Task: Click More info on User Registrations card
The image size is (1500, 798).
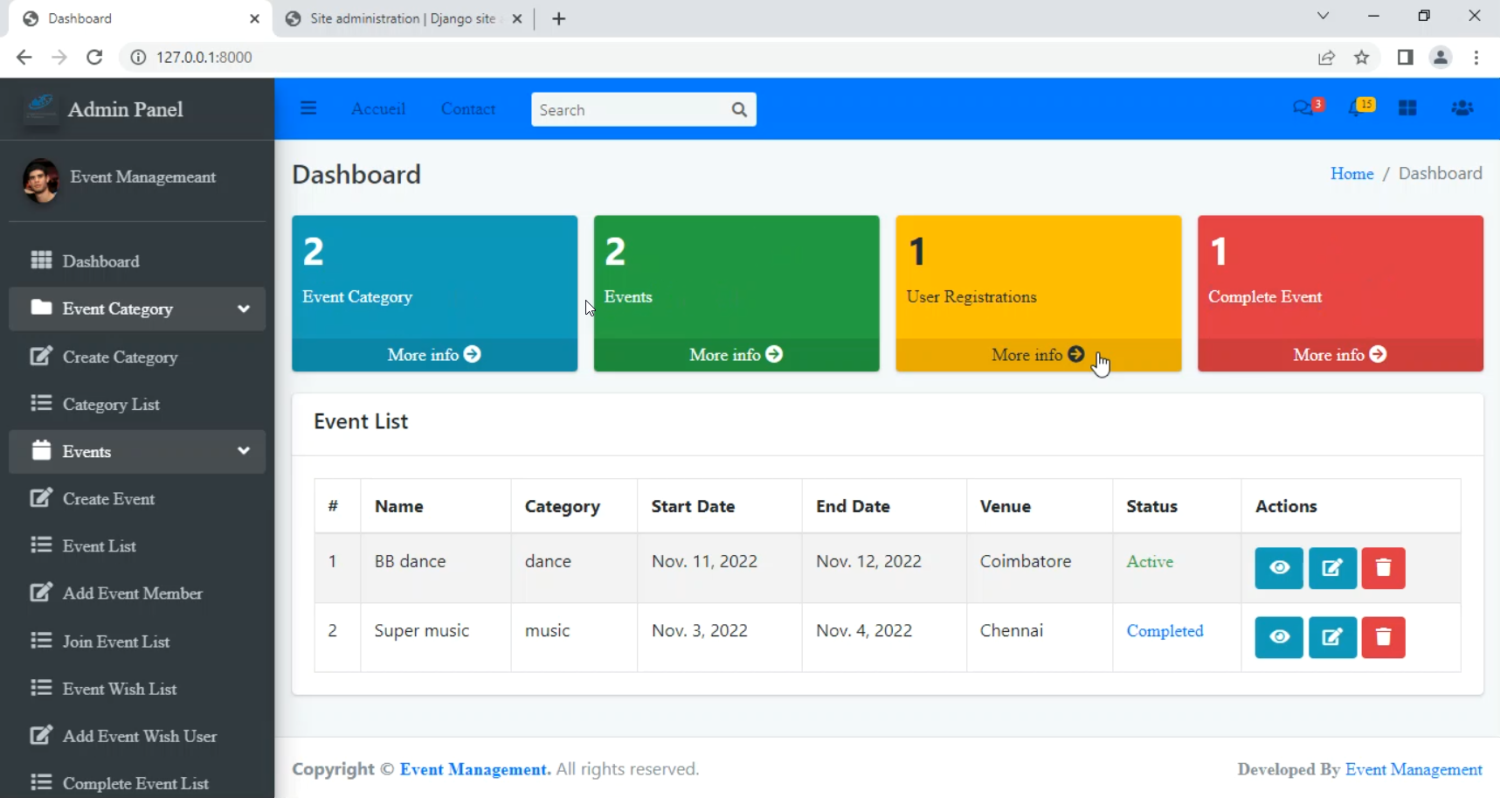Action: pos(1037,355)
